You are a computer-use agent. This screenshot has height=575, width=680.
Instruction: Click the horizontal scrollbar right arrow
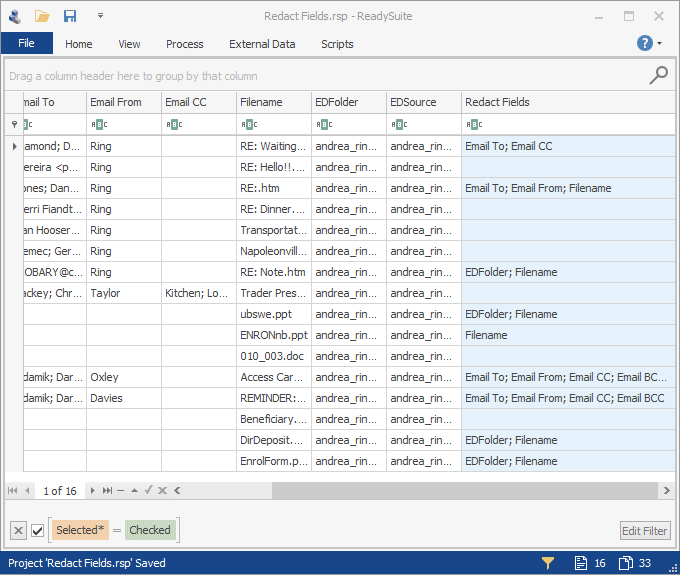(x=666, y=491)
